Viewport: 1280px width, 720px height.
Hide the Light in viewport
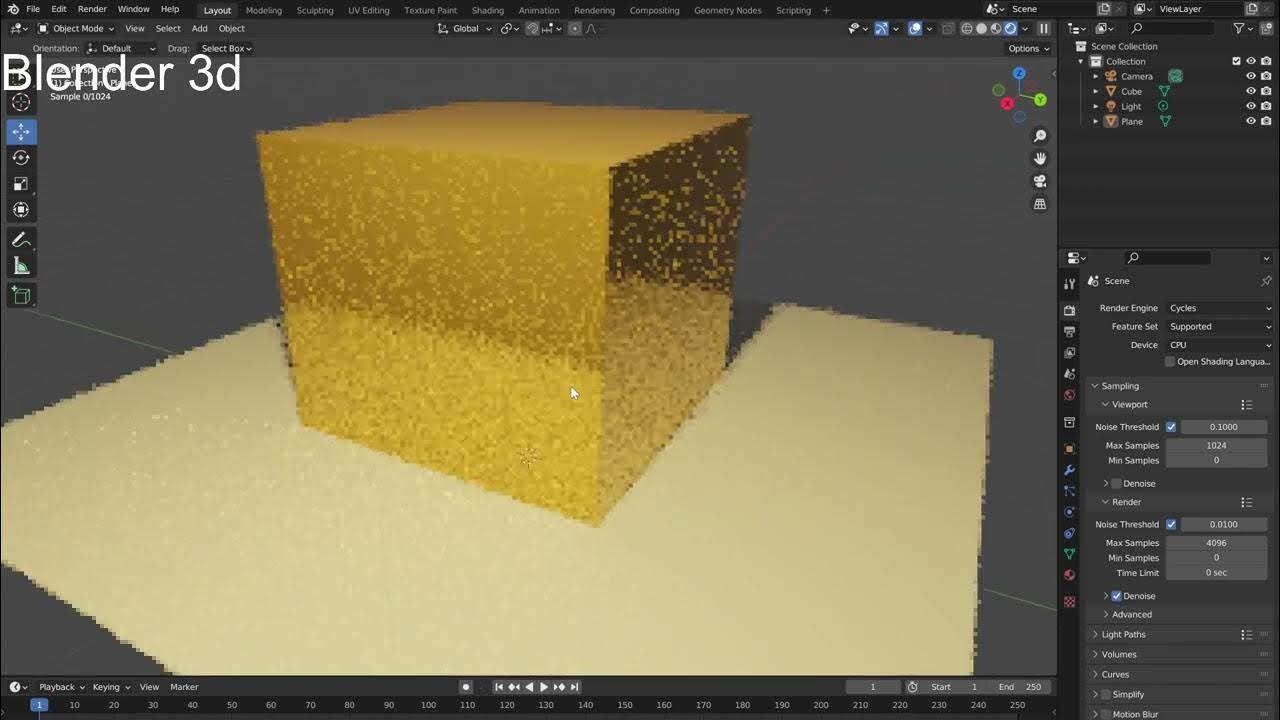1250,106
